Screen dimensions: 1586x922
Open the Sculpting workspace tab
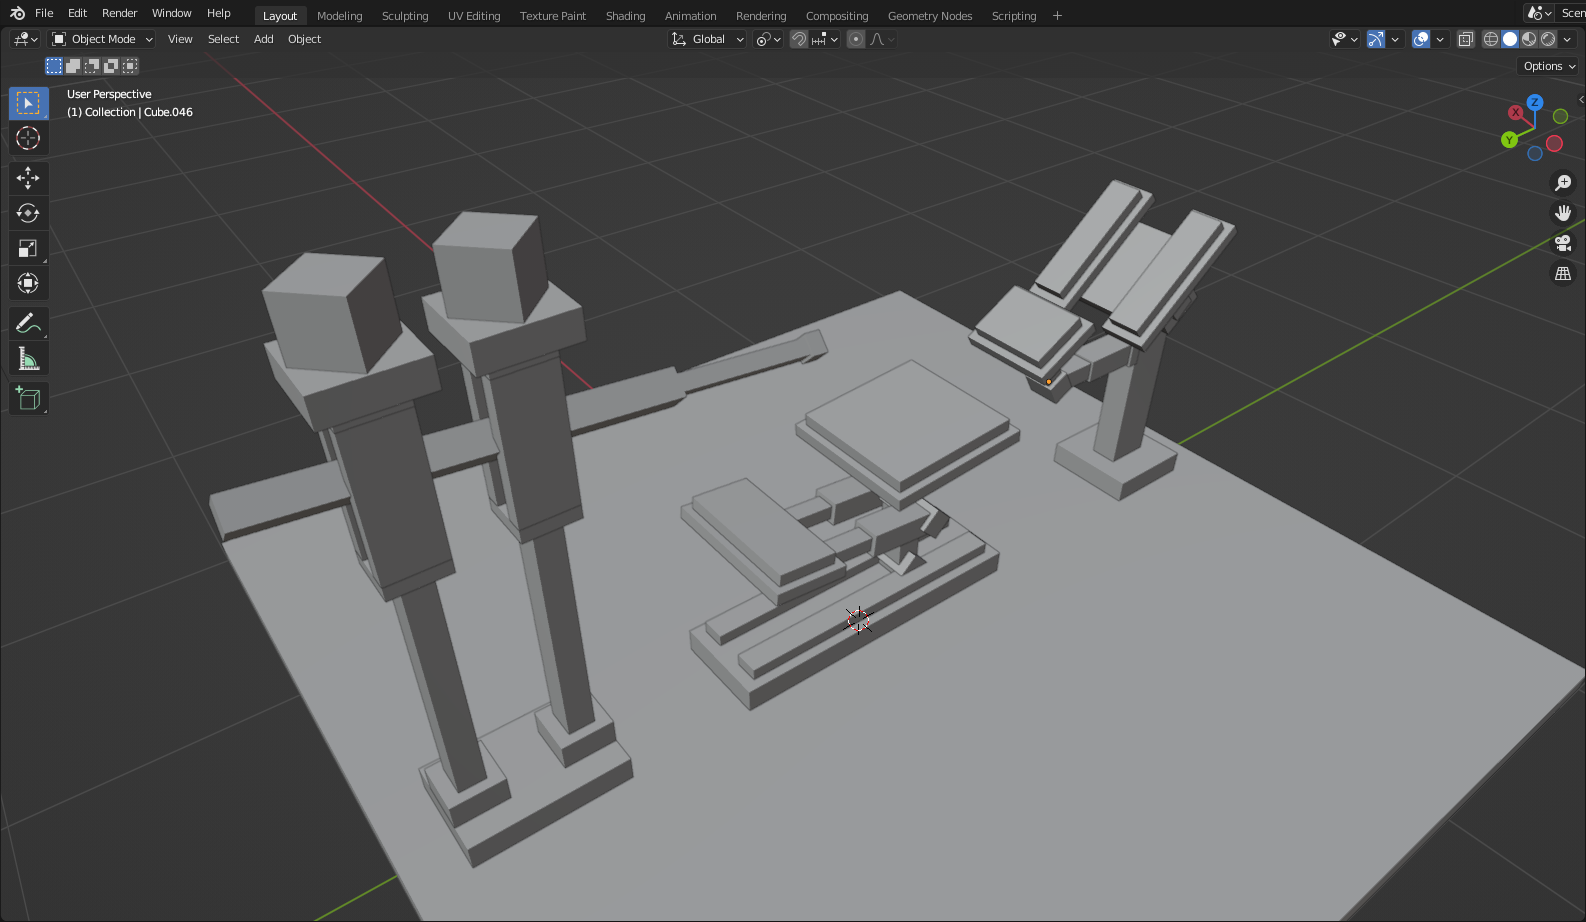coord(405,16)
